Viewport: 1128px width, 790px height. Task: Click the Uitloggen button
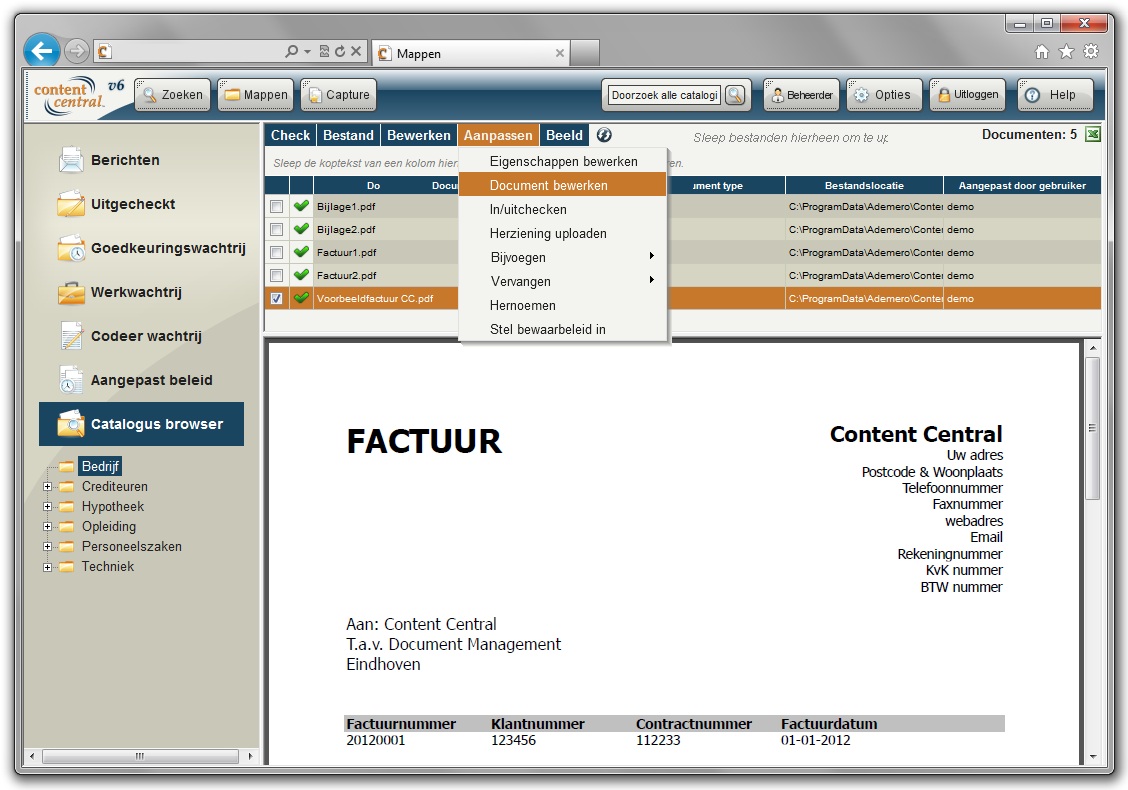pyautogui.click(x=967, y=95)
